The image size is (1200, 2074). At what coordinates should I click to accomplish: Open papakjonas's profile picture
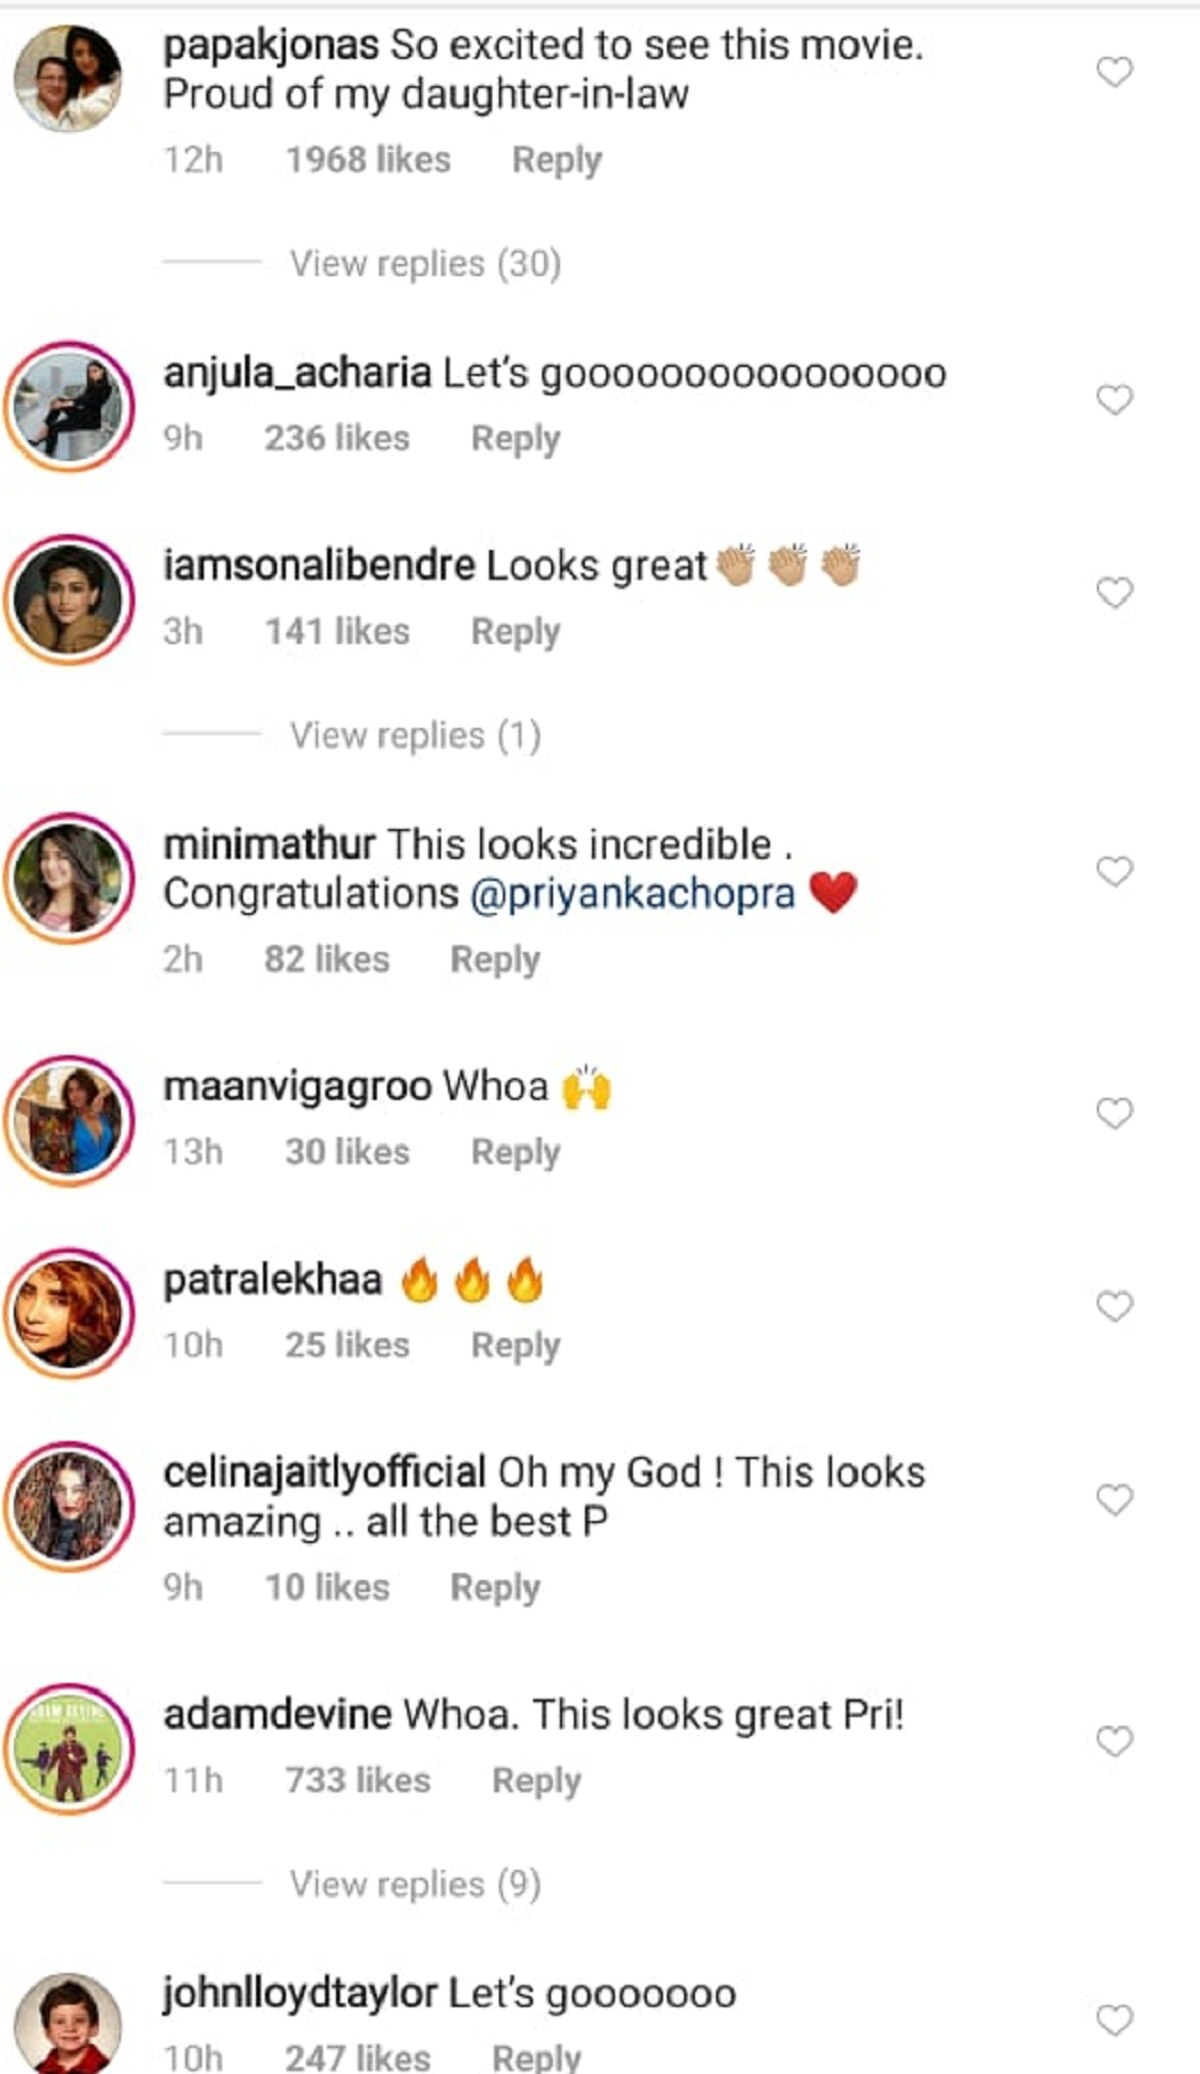point(68,78)
